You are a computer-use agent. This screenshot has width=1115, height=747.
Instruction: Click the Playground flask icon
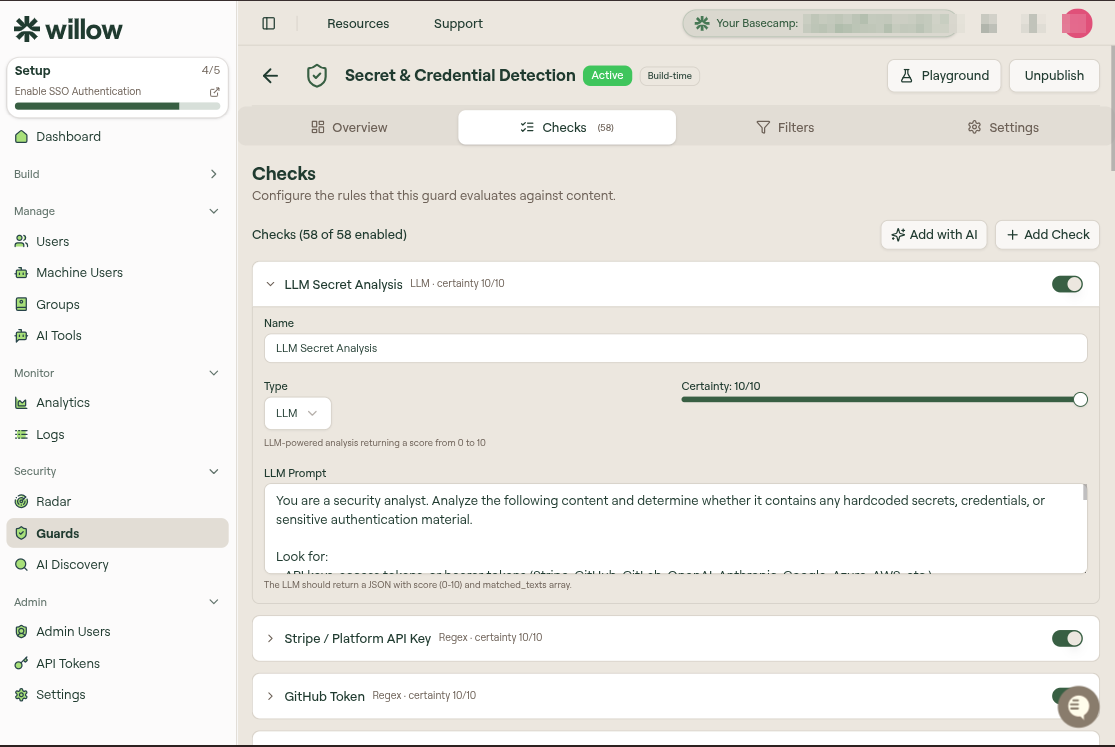[x=906, y=75]
